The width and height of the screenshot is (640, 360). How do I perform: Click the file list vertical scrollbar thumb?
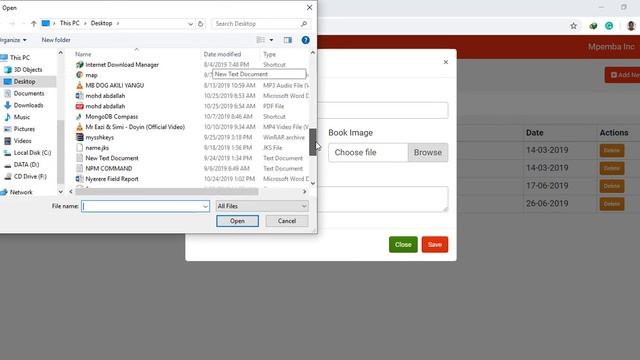[312, 142]
